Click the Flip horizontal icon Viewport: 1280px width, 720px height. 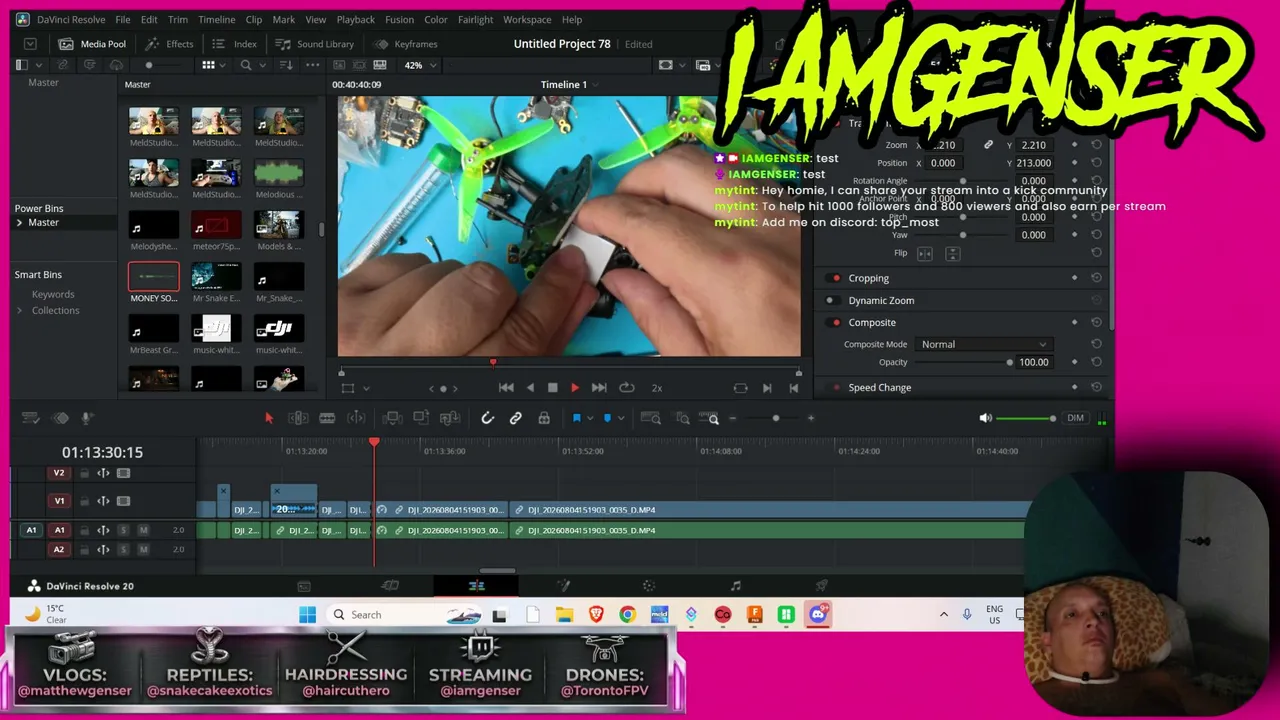(x=925, y=254)
